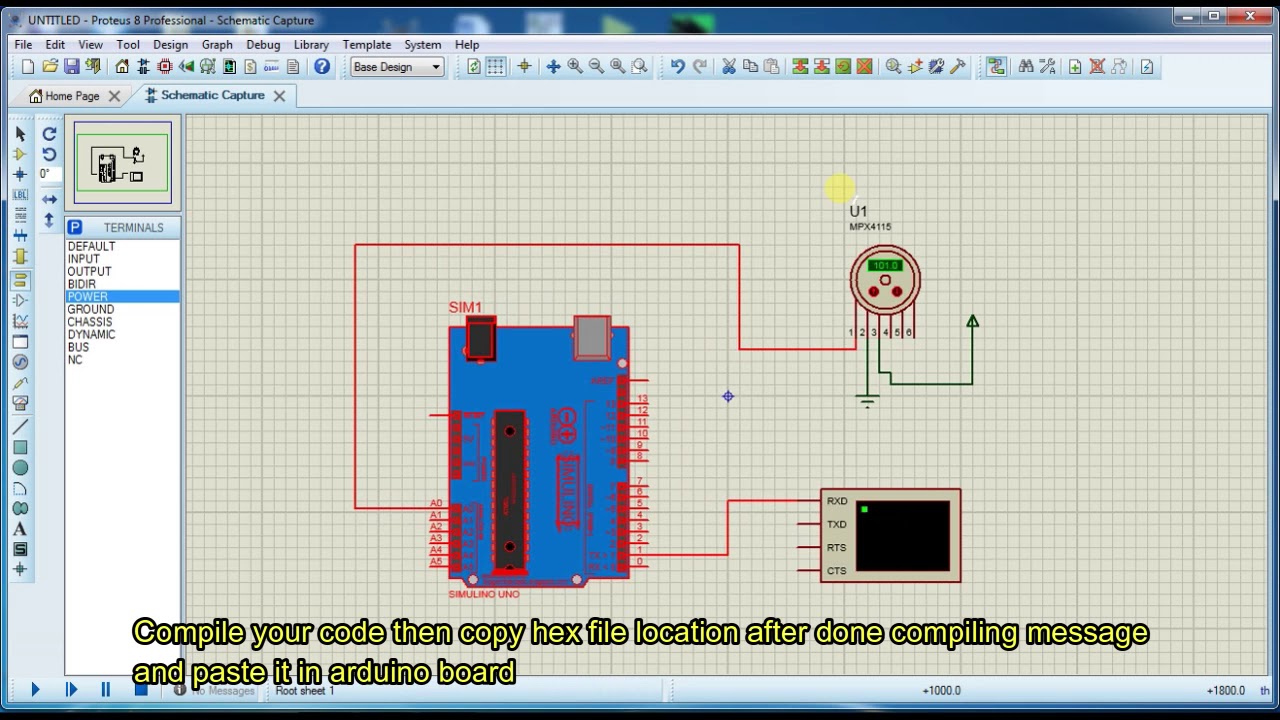Create a new project with the New icon
Image resolution: width=1280 pixels, height=720 pixels.
(x=28, y=66)
